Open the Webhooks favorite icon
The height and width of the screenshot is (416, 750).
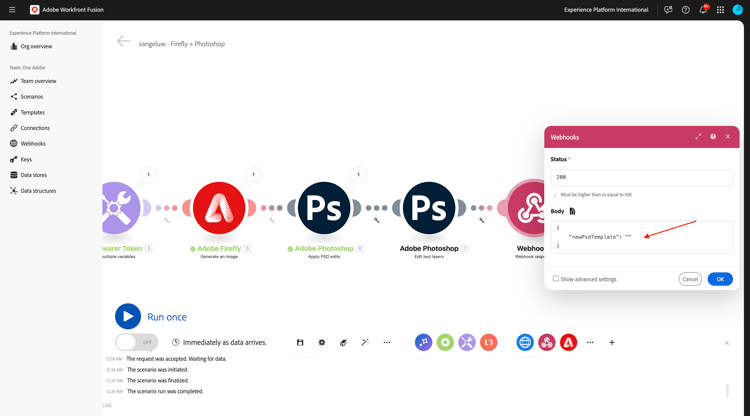tap(547, 342)
